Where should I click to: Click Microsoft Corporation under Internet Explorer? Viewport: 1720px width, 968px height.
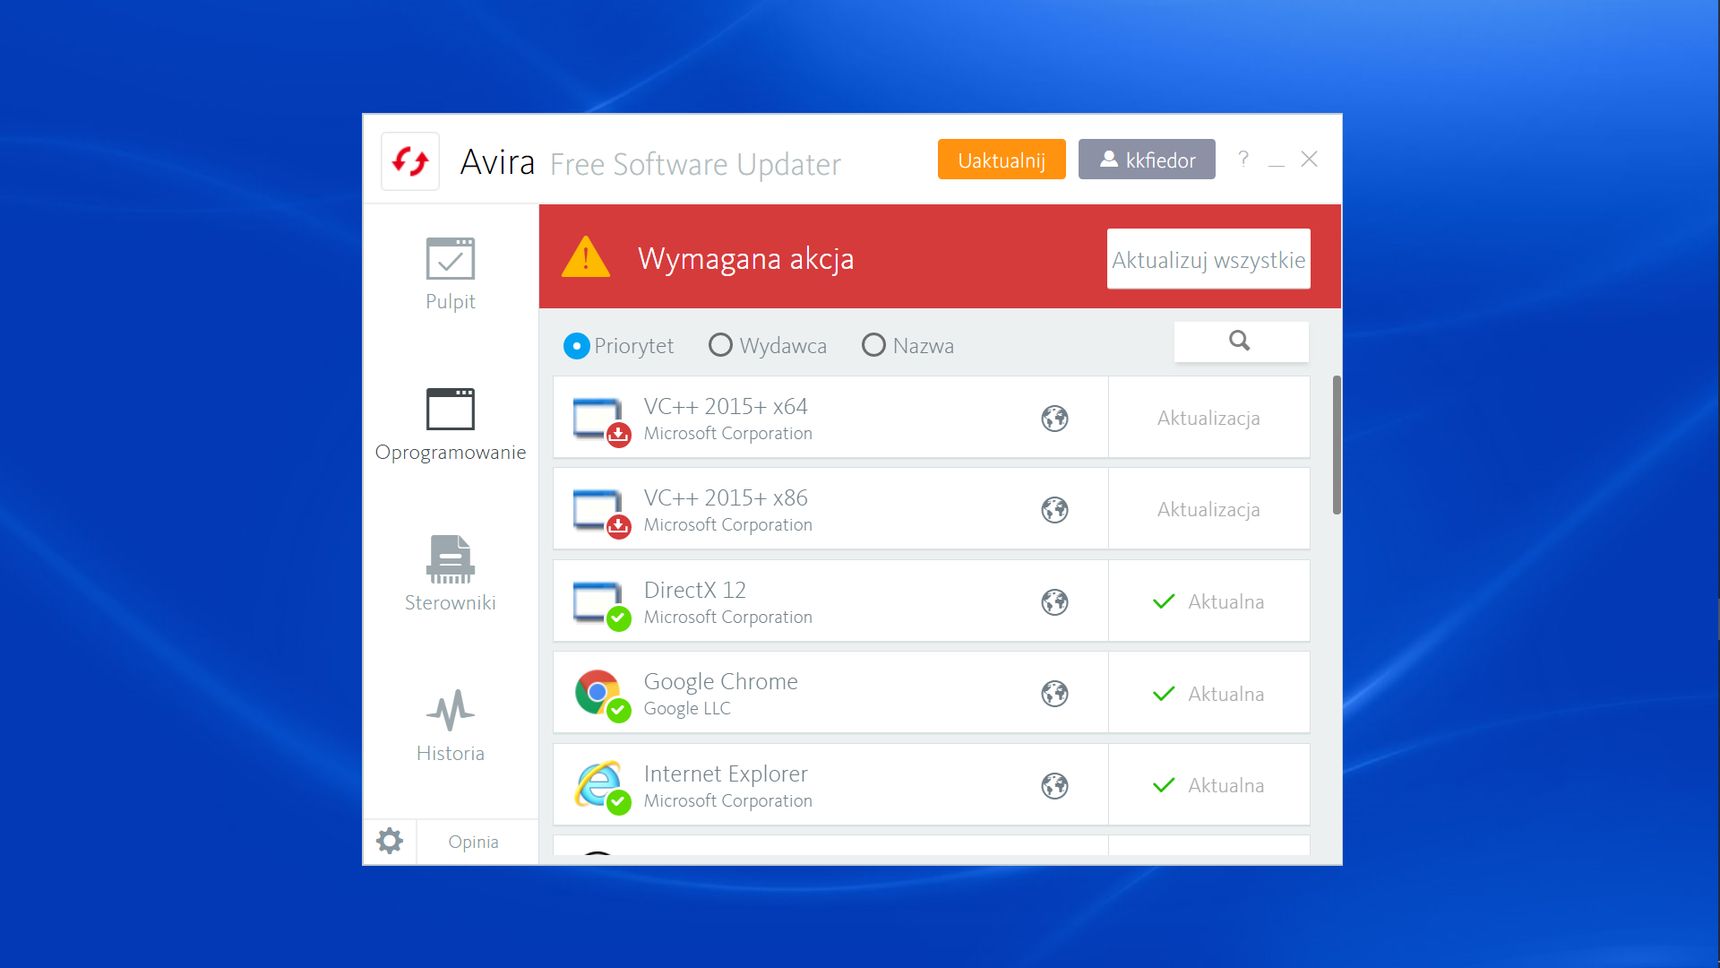click(728, 801)
